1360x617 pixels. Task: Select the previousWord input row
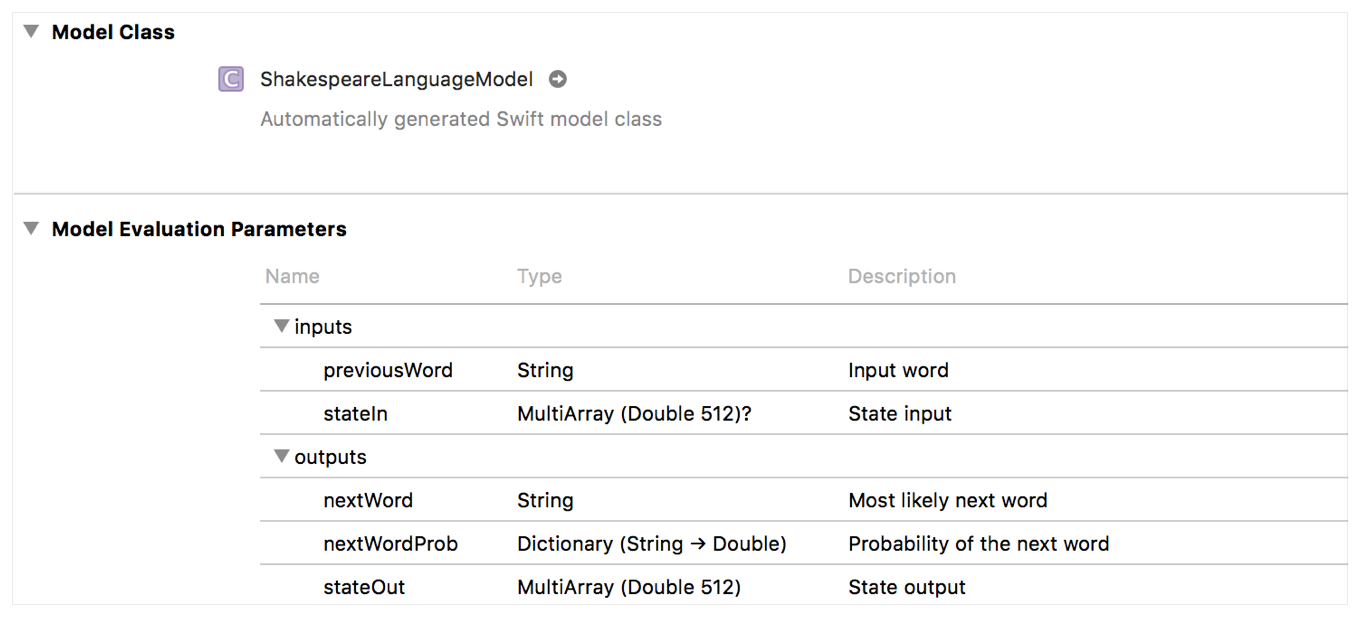[388, 370]
